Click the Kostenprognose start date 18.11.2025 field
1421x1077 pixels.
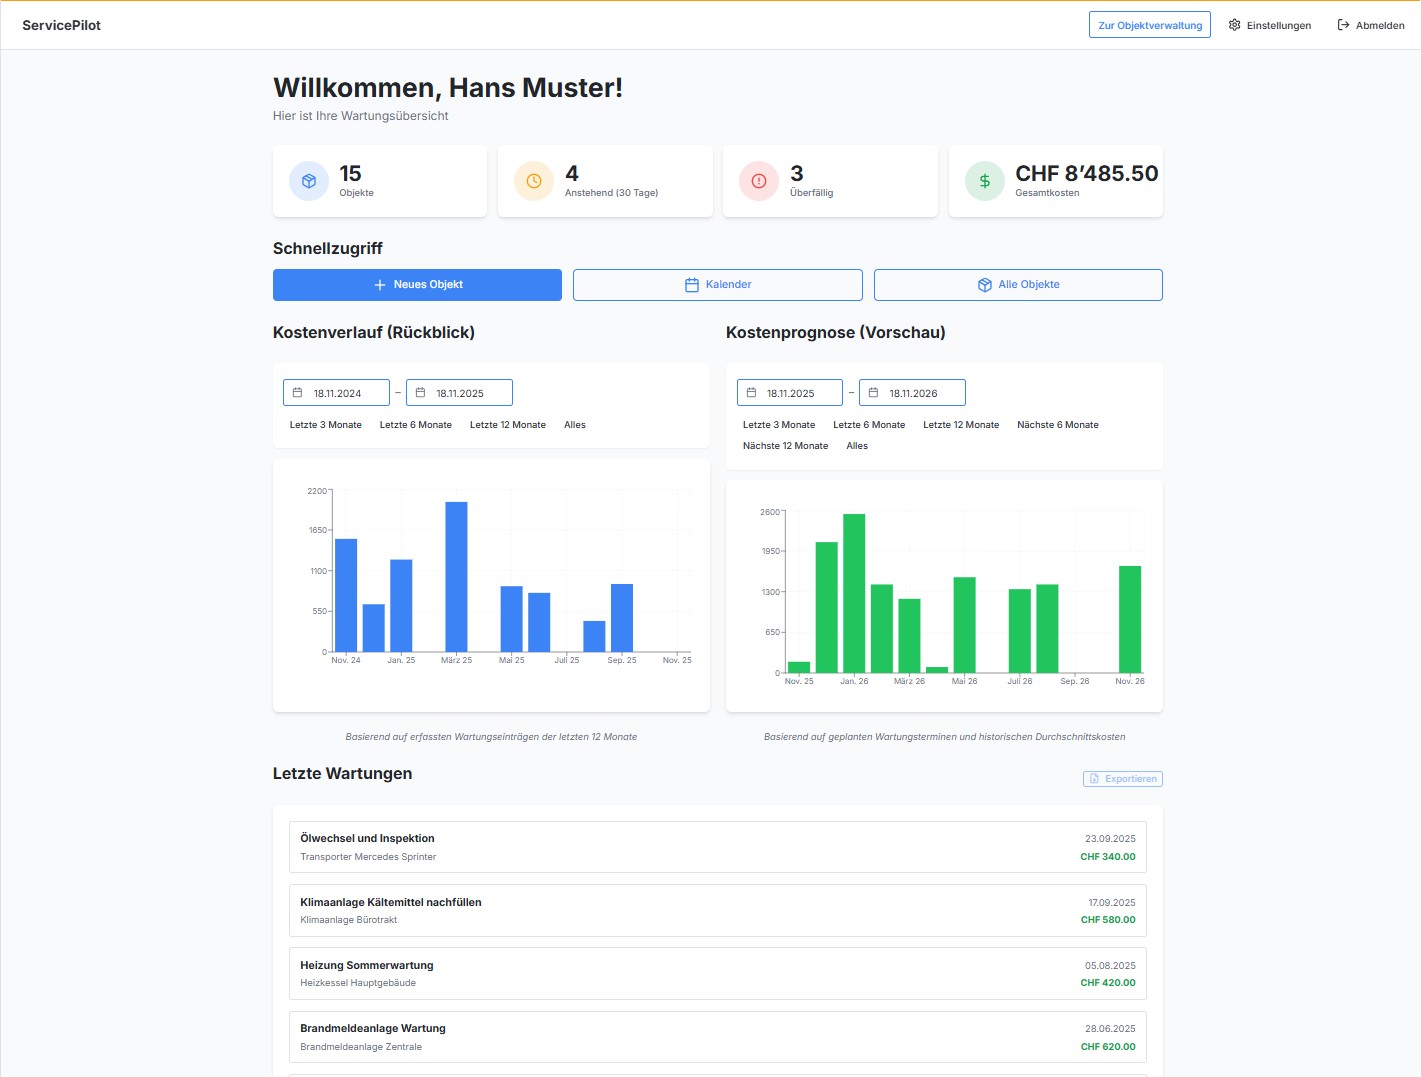790,393
